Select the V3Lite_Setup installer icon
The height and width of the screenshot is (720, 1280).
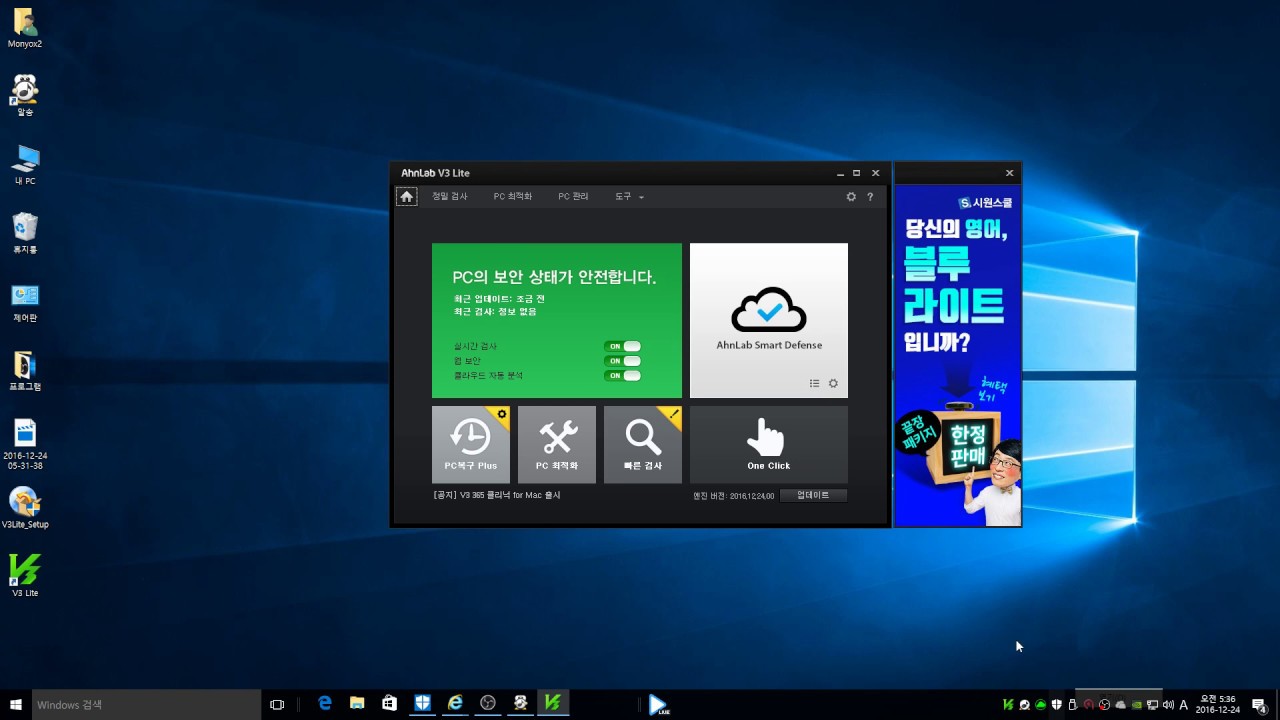(x=25, y=507)
